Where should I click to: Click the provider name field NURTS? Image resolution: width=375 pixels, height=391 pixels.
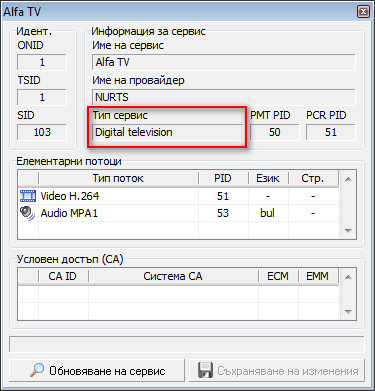point(224,97)
